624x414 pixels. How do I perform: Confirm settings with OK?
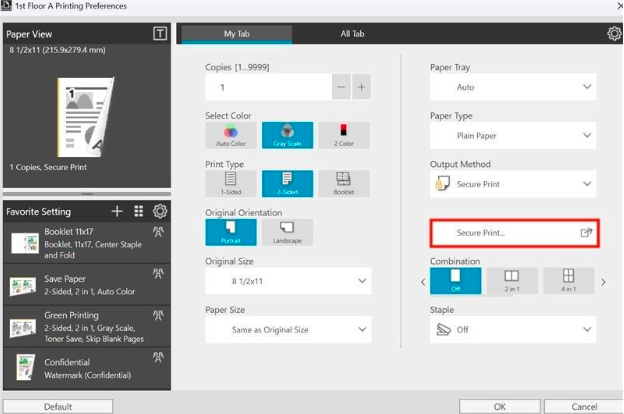(x=500, y=406)
